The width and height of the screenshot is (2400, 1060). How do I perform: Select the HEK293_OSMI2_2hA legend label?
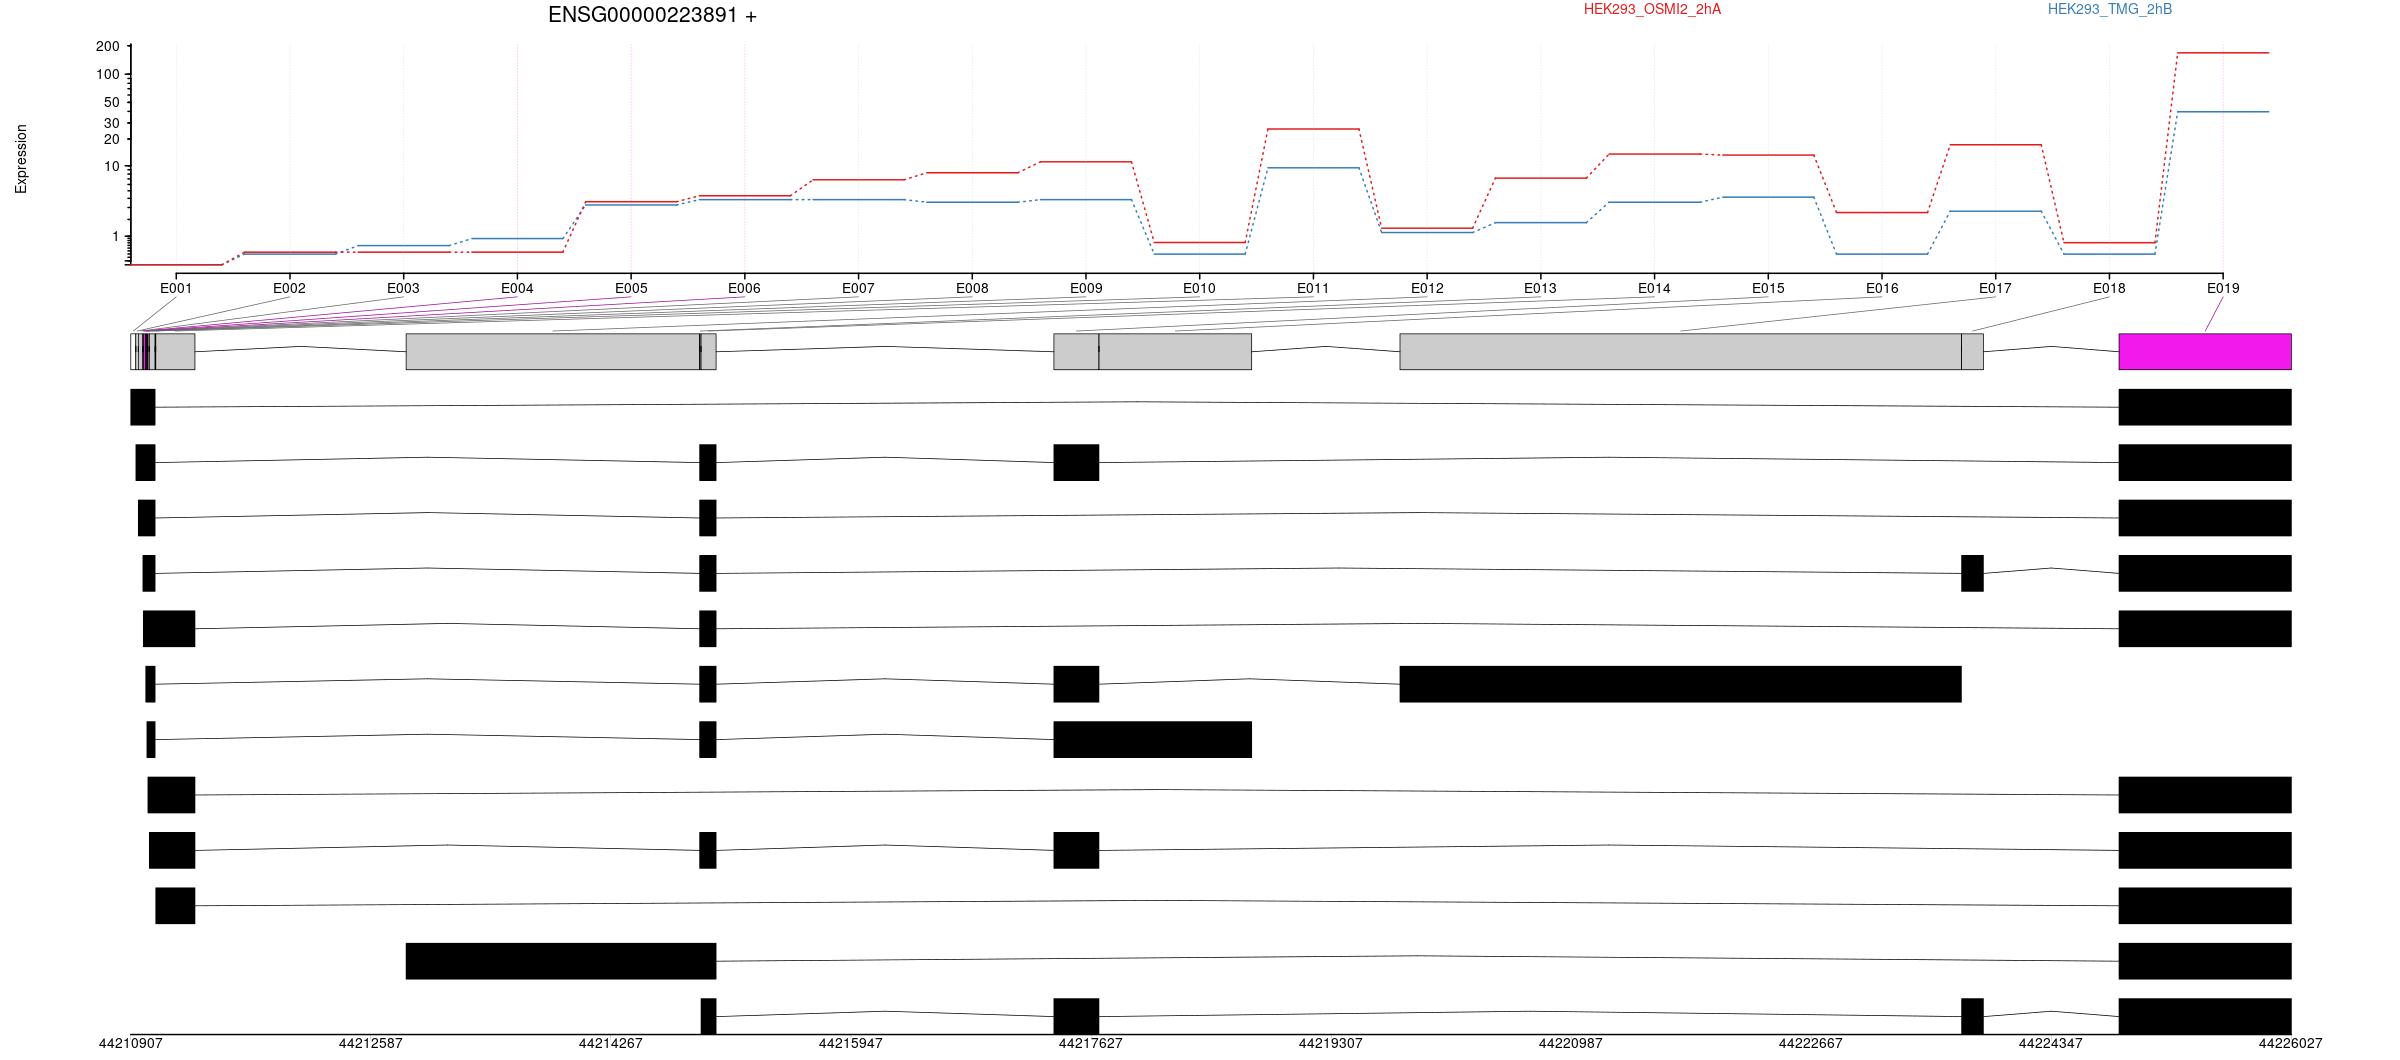pyautogui.click(x=1652, y=9)
